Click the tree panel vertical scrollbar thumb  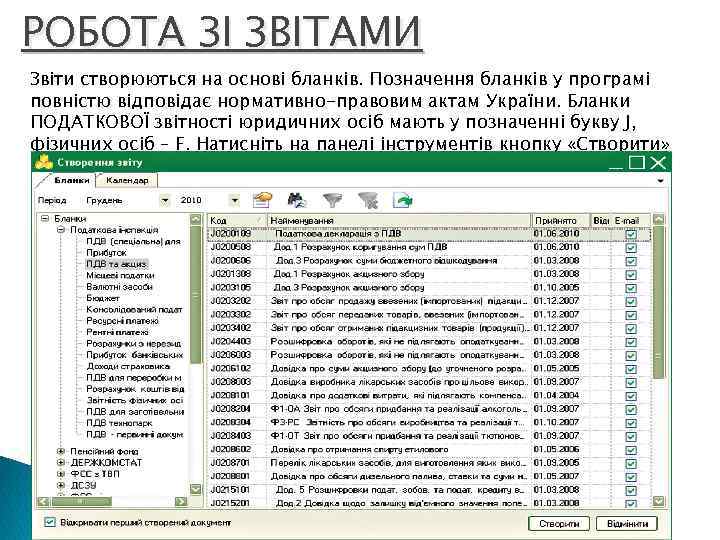pyautogui.click(x=196, y=294)
